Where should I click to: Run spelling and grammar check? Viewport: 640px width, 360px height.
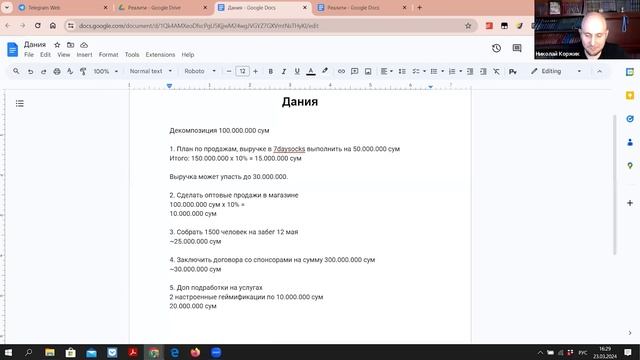70,71
